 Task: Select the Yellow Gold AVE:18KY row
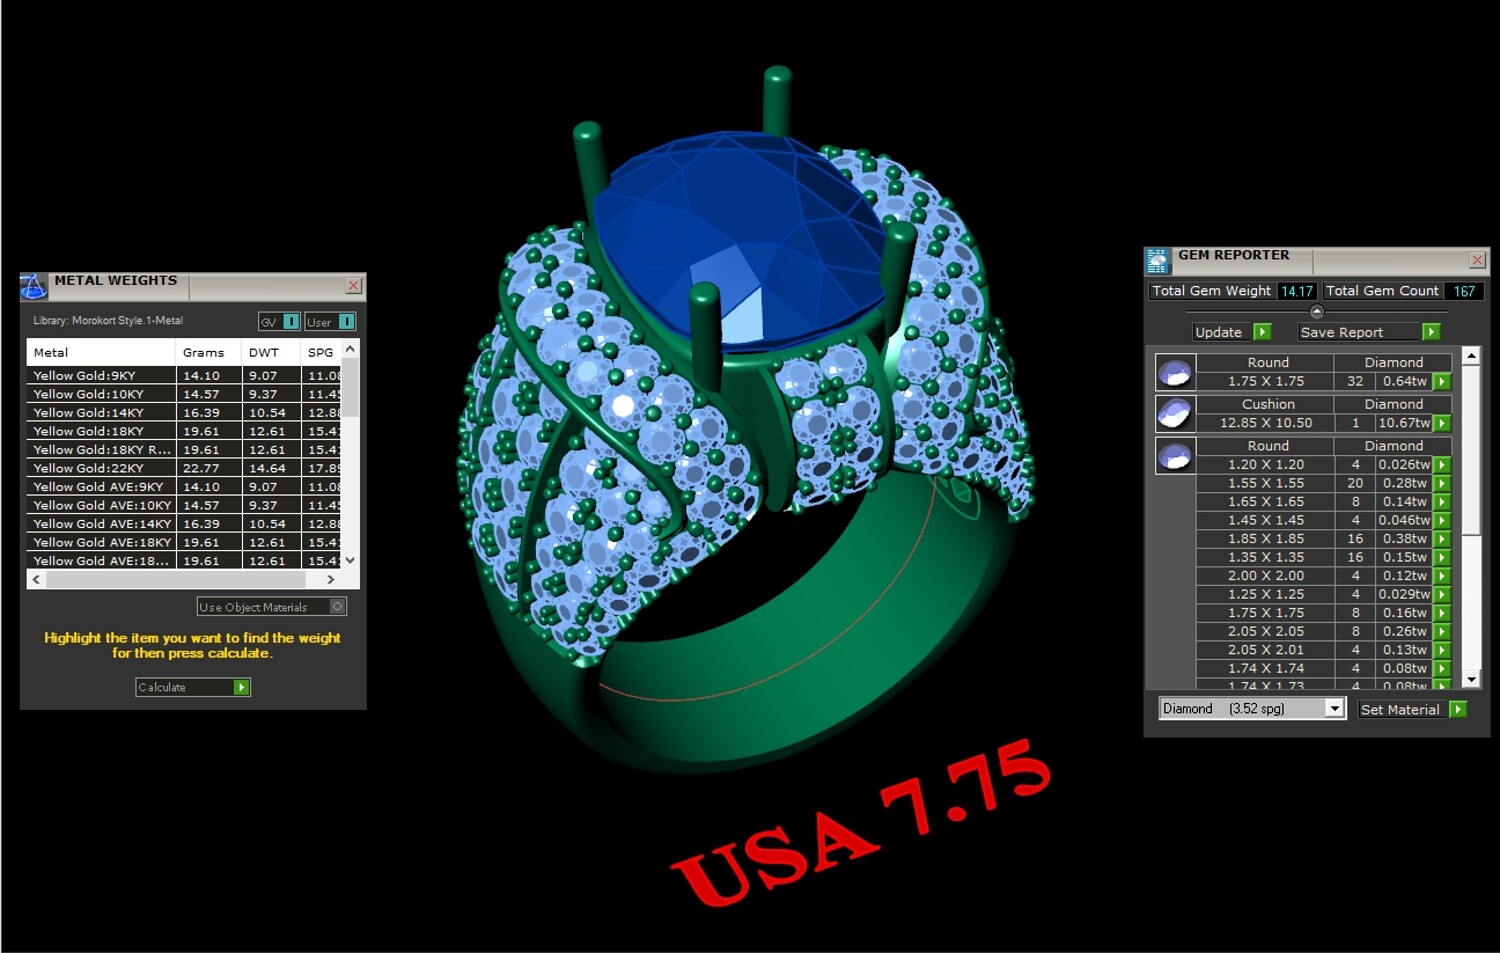(184, 543)
